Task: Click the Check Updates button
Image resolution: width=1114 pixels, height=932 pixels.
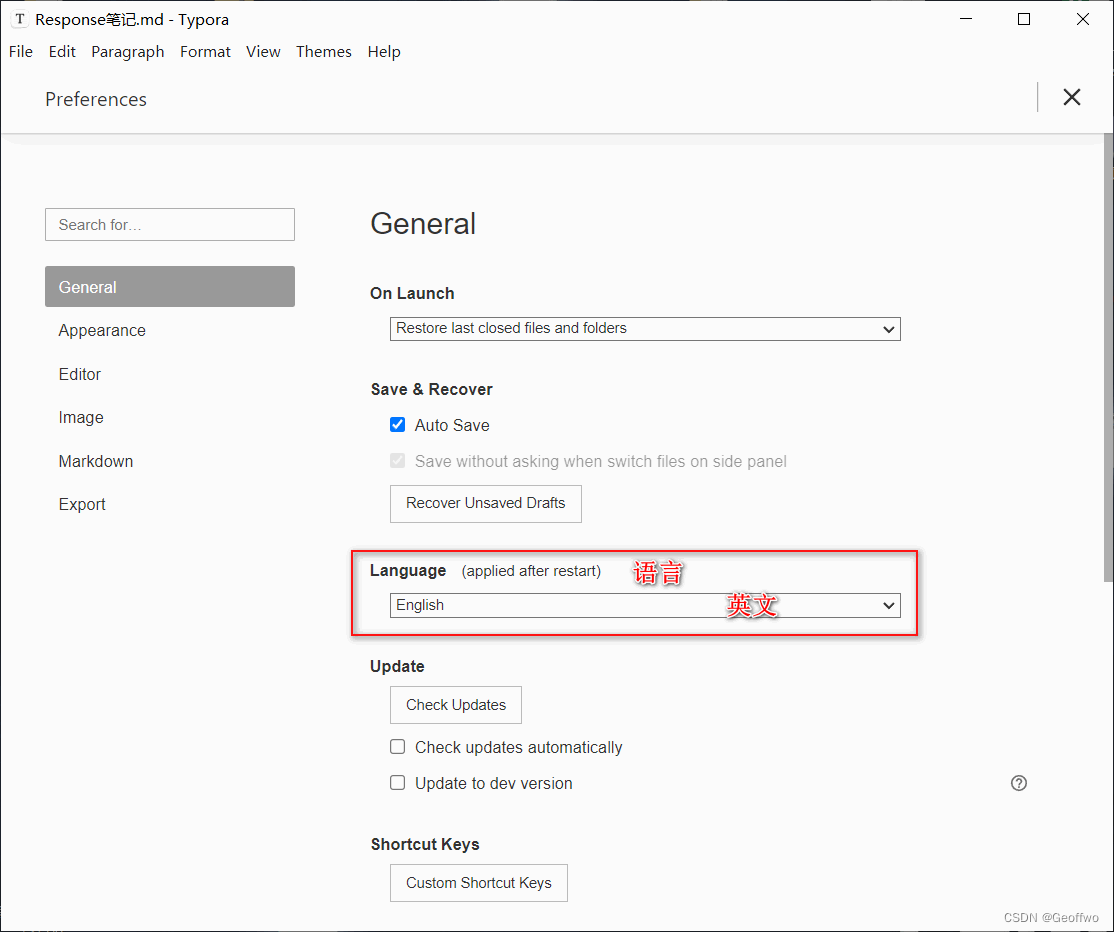Action: click(455, 705)
